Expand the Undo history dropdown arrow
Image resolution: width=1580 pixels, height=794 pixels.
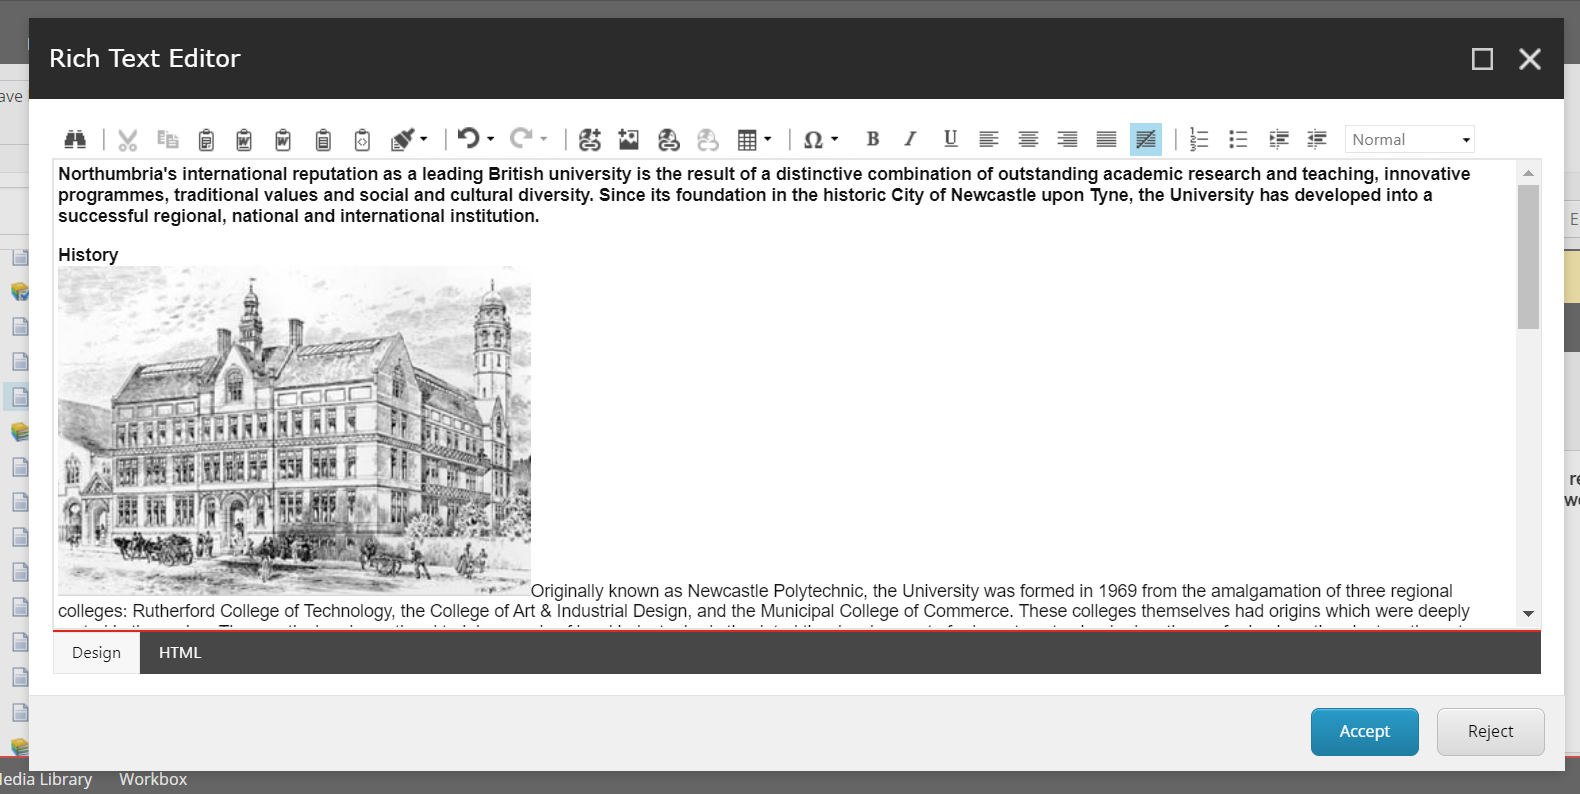click(490, 139)
